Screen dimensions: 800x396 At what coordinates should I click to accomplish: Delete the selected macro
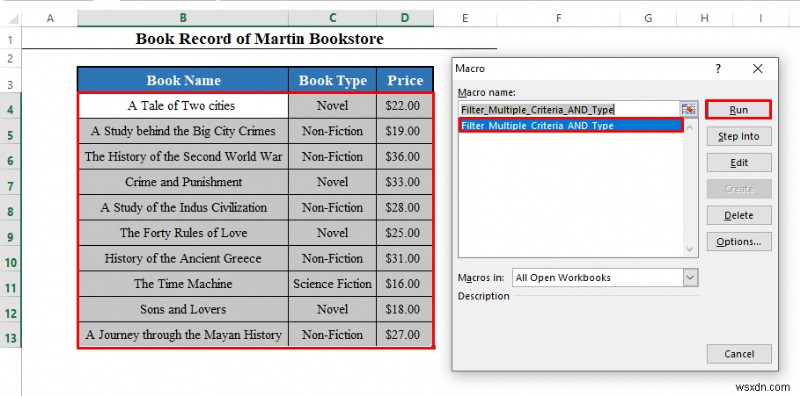pyautogui.click(x=739, y=215)
